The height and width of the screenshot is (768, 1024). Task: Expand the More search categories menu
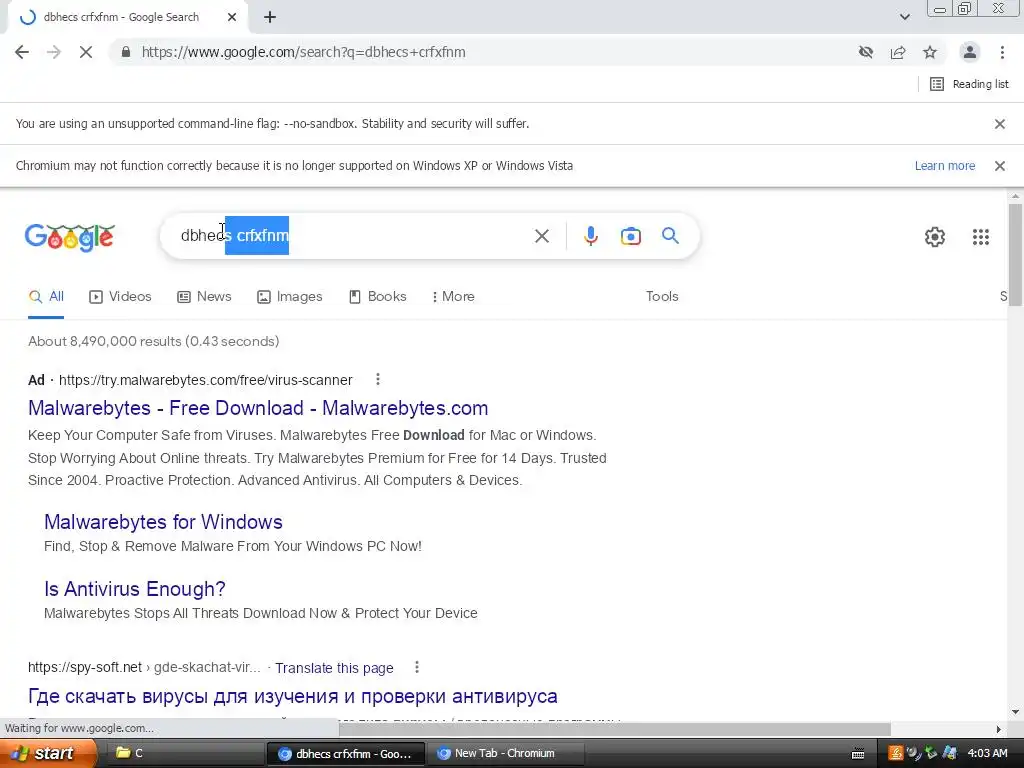coord(453,296)
